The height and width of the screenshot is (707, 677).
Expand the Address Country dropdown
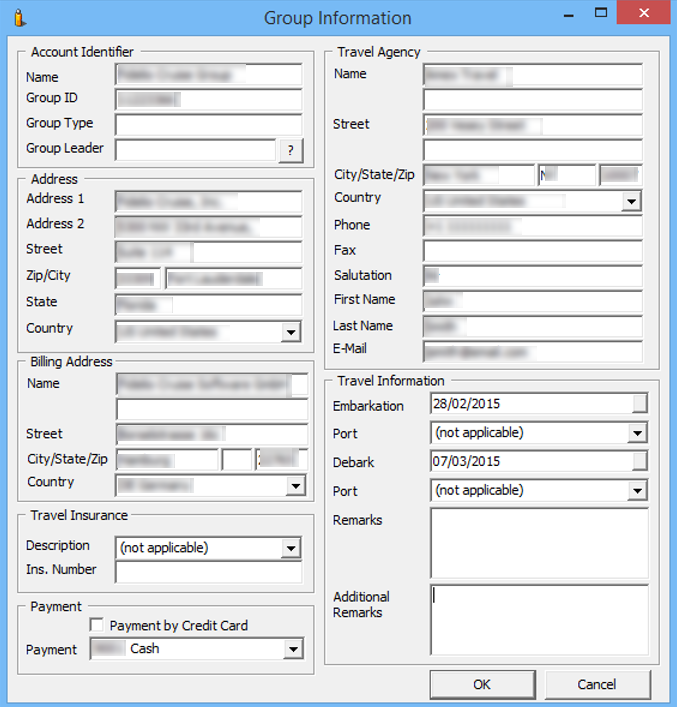coord(291,333)
